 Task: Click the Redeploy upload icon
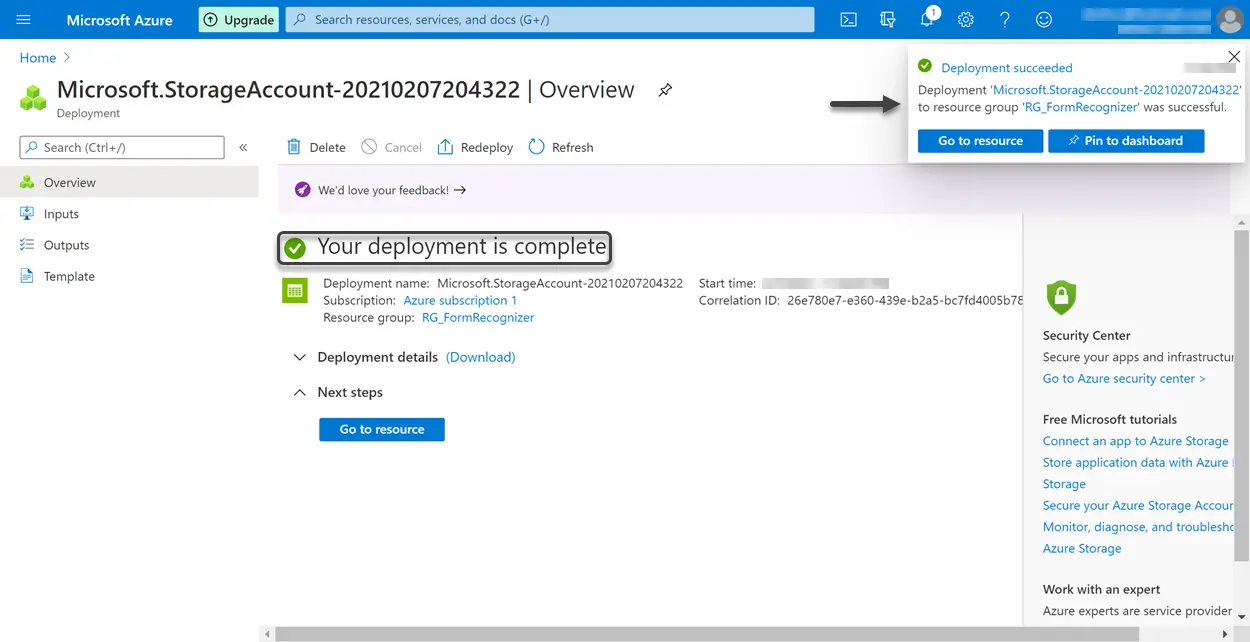click(x=446, y=147)
